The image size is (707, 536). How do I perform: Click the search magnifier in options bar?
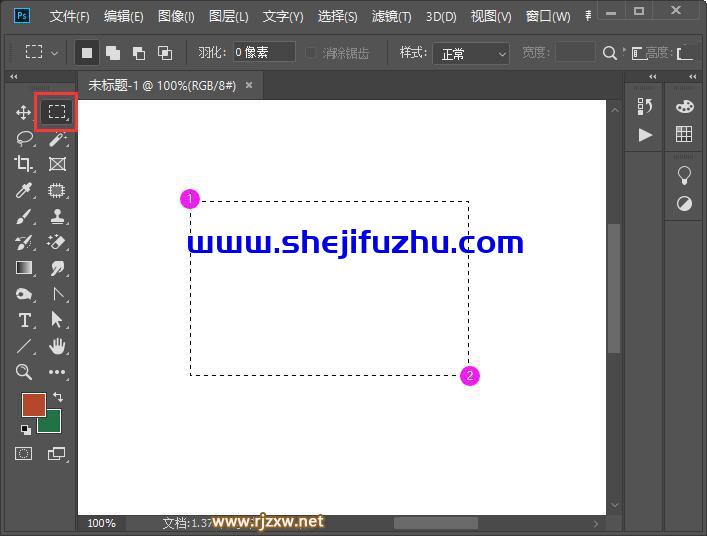609,53
